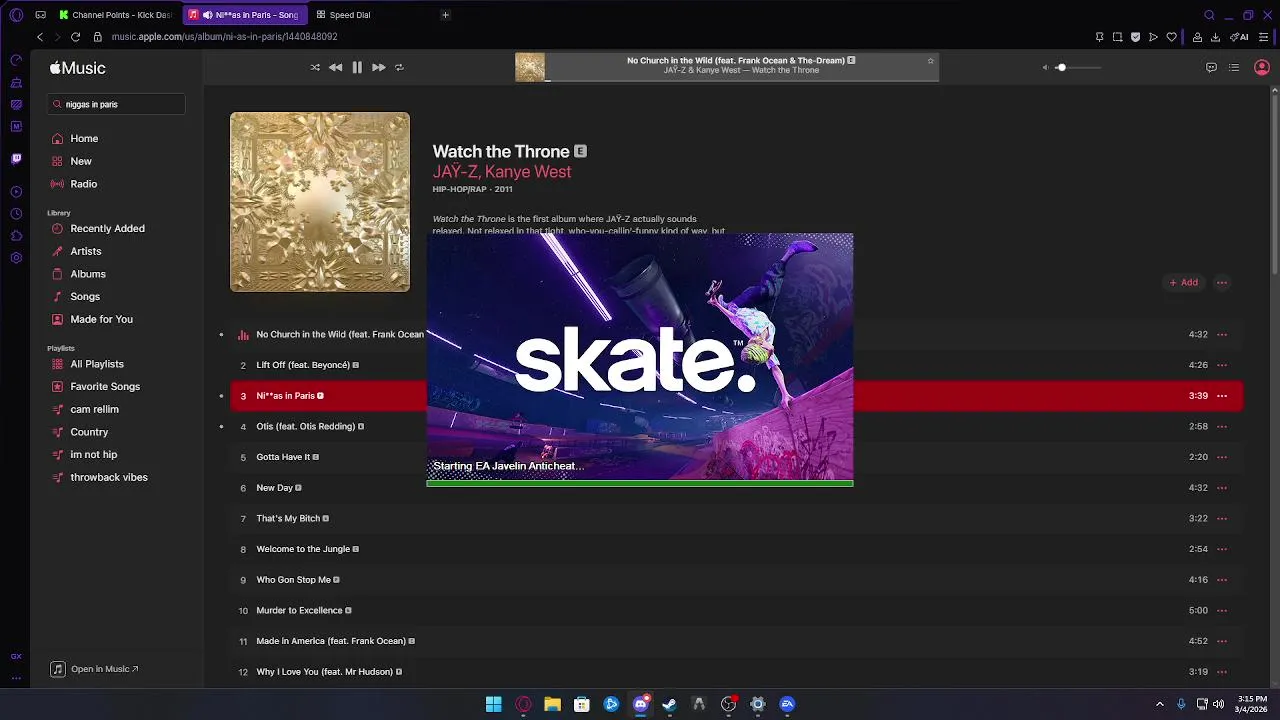The width and height of the screenshot is (1280, 720).
Task: Open the im not hip playlist
Action: (x=93, y=455)
